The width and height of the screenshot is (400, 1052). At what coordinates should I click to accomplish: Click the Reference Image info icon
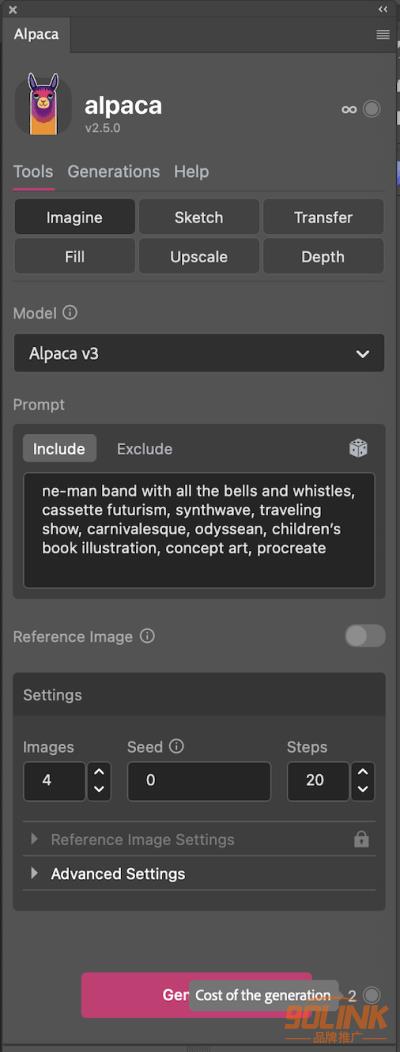[148, 636]
